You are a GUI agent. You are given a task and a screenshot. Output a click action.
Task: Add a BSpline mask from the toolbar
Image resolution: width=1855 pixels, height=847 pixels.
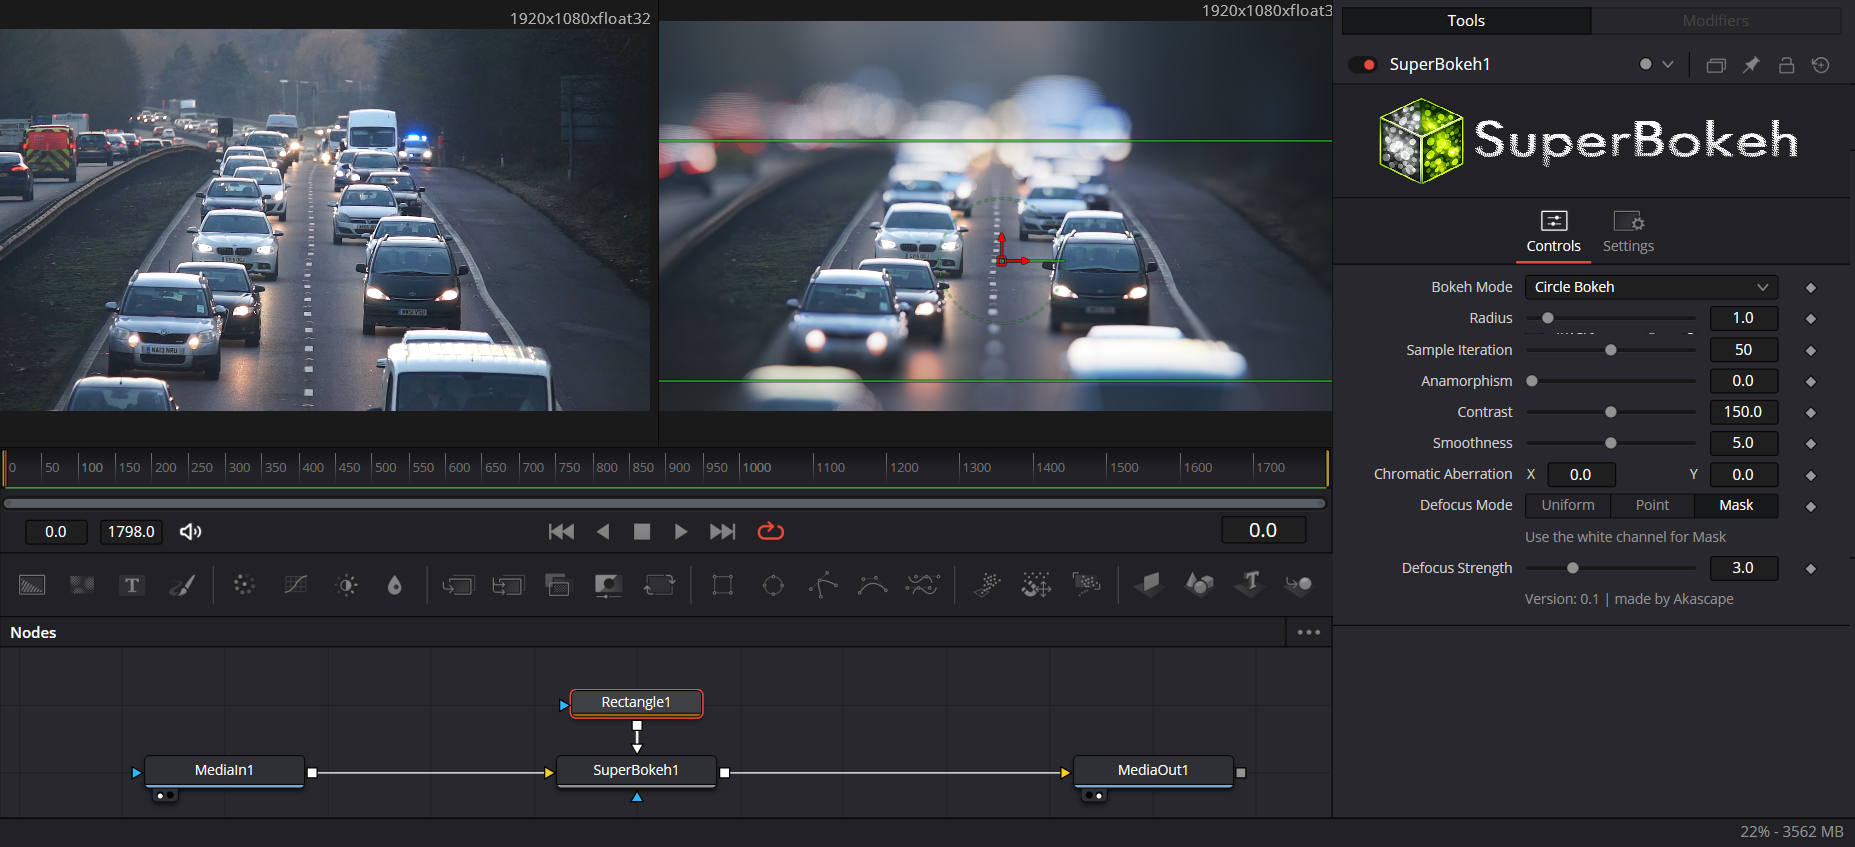coord(872,585)
